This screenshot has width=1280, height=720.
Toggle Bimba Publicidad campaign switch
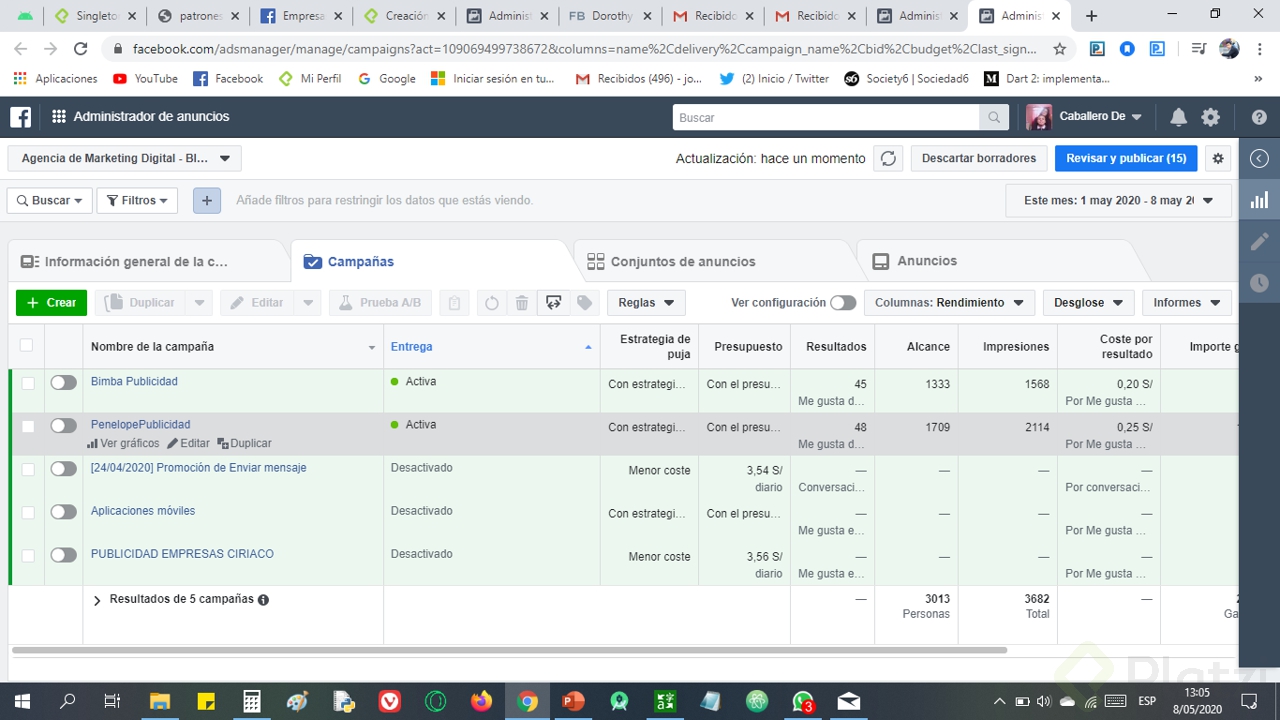point(63,382)
